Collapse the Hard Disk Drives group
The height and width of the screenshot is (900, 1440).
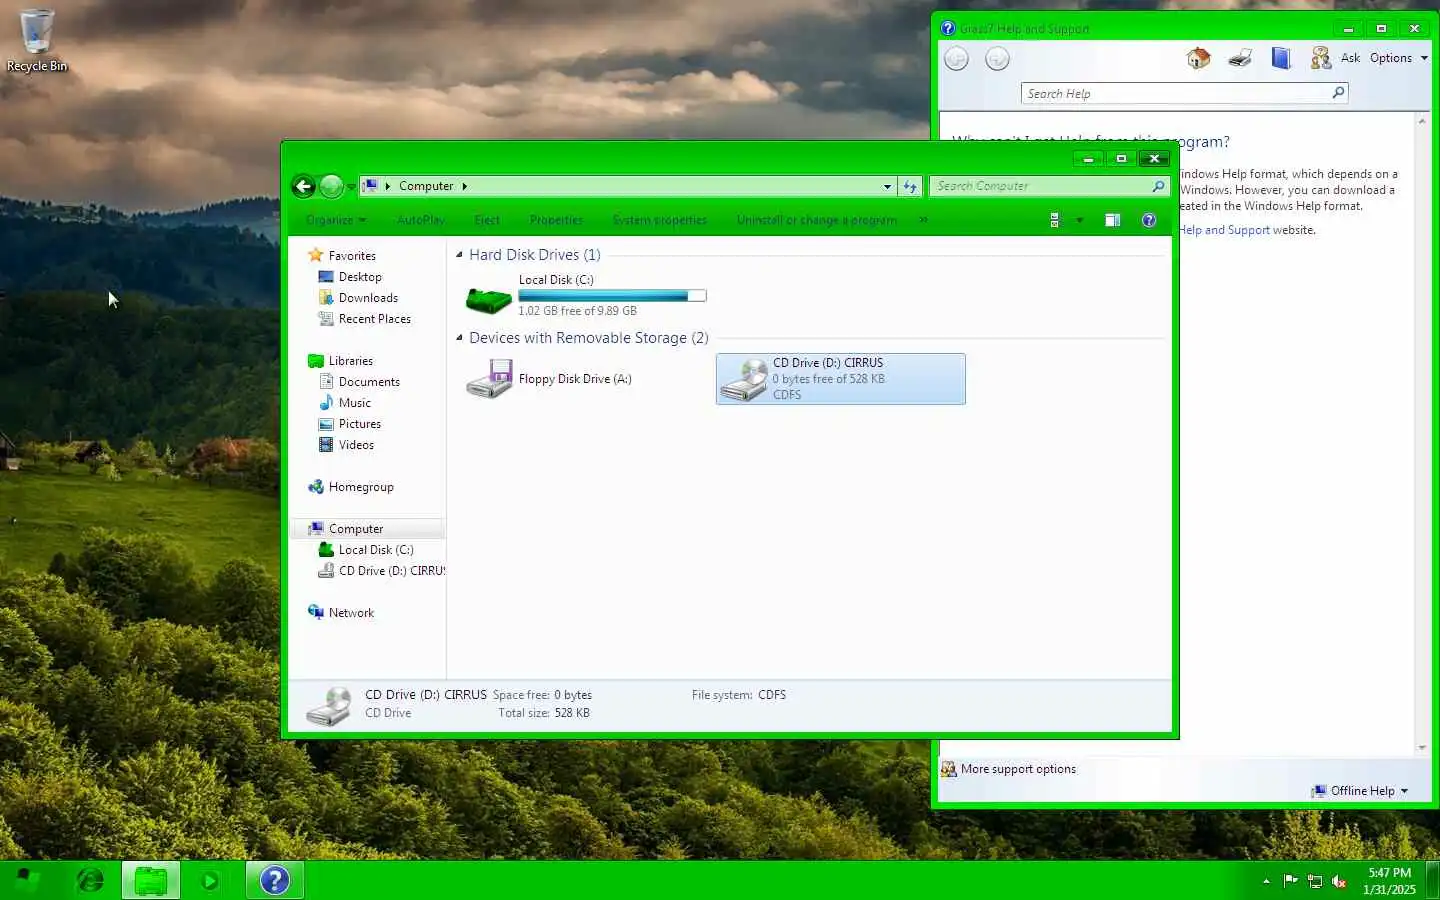point(459,255)
